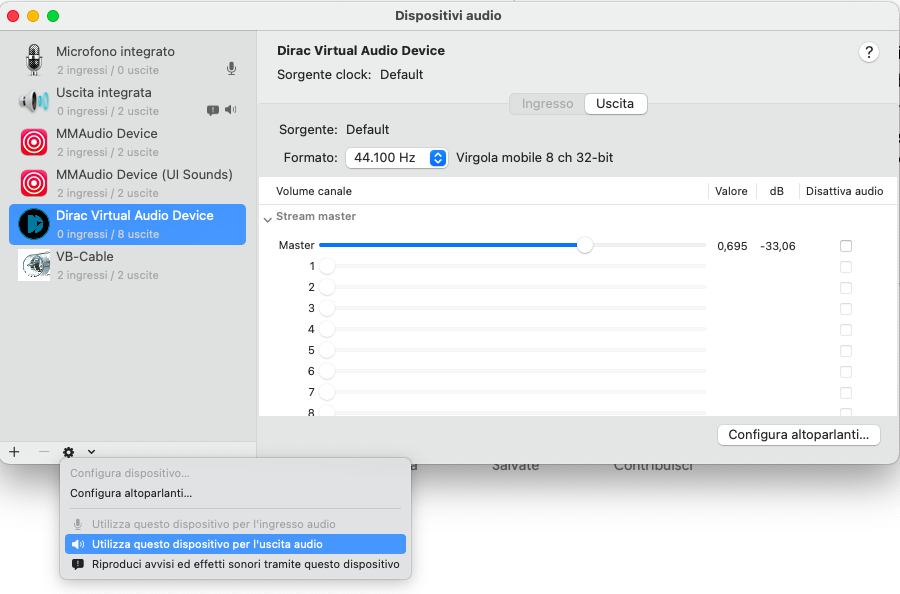Toggle mute checkbox for channel 2
Image resolution: width=900 pixels, height=594 pixels.
click(845, 288)
